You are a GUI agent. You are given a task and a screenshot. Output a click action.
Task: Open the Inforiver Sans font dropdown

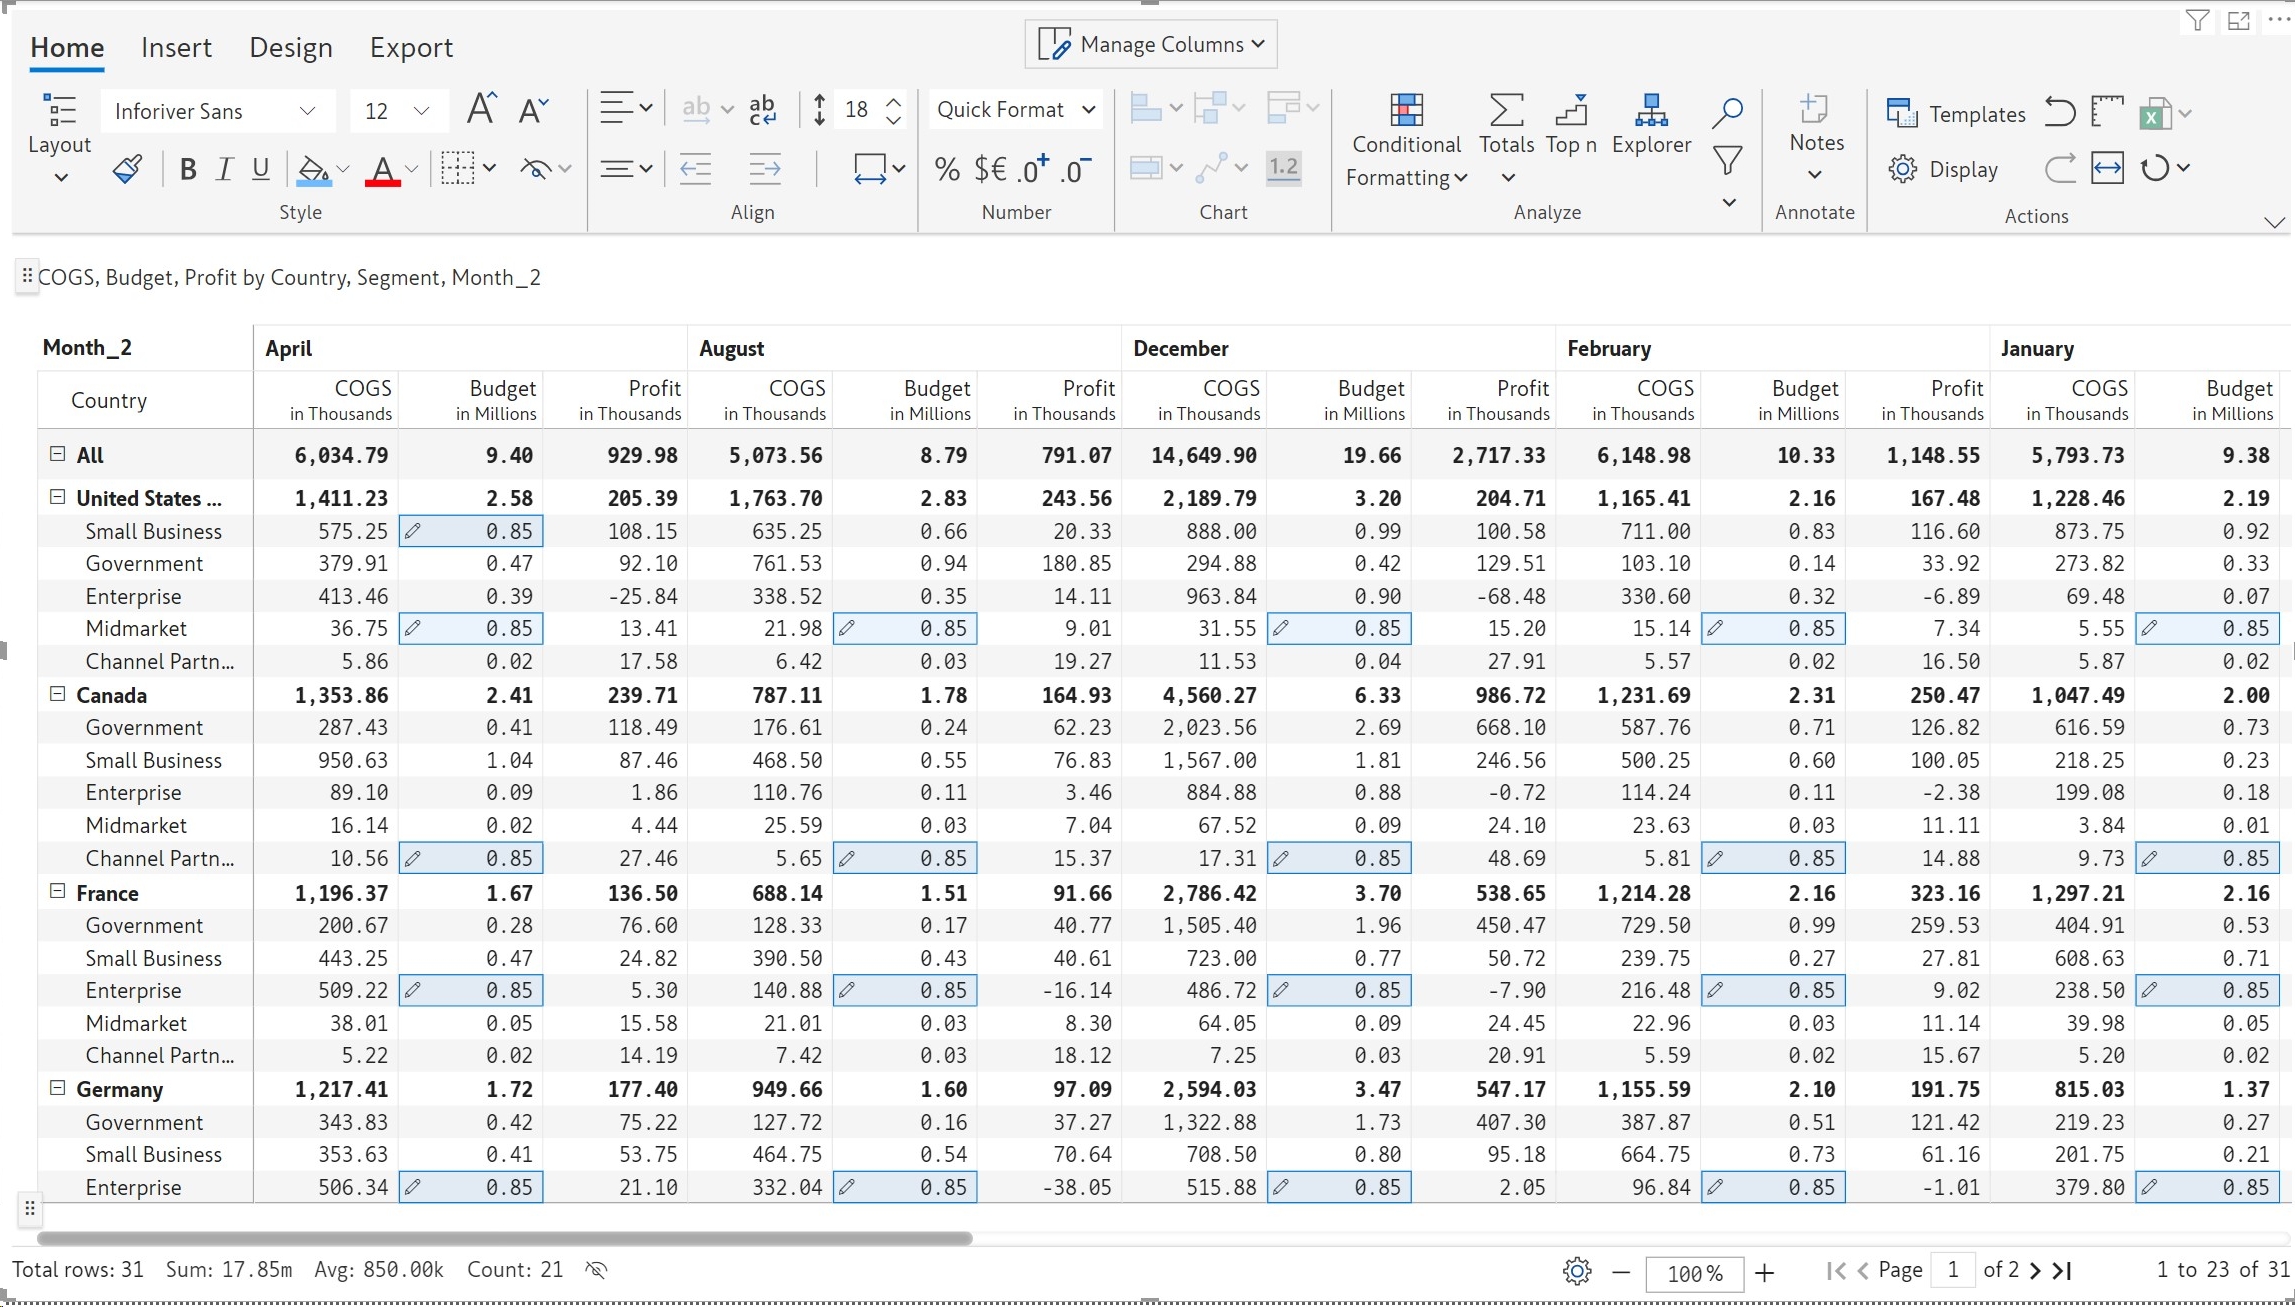click(216, 111)
